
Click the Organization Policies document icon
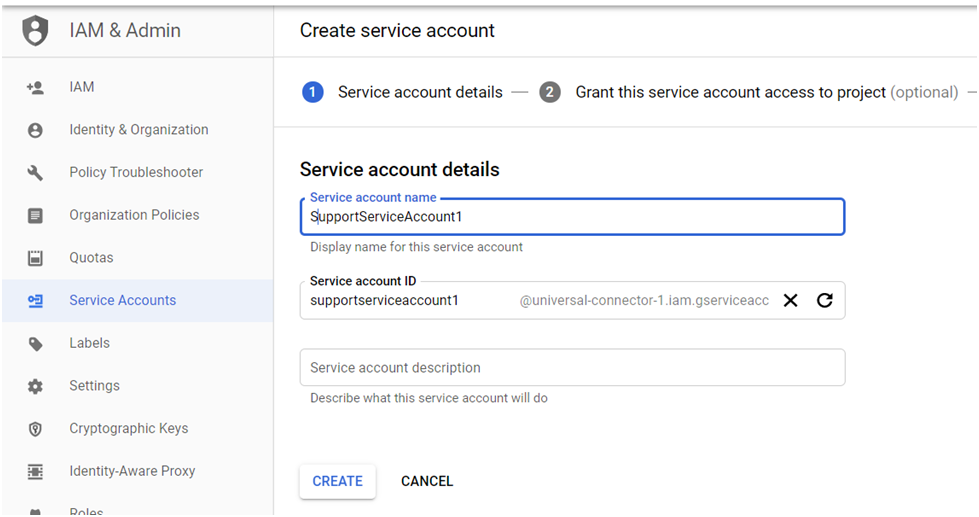pos(35,215)
